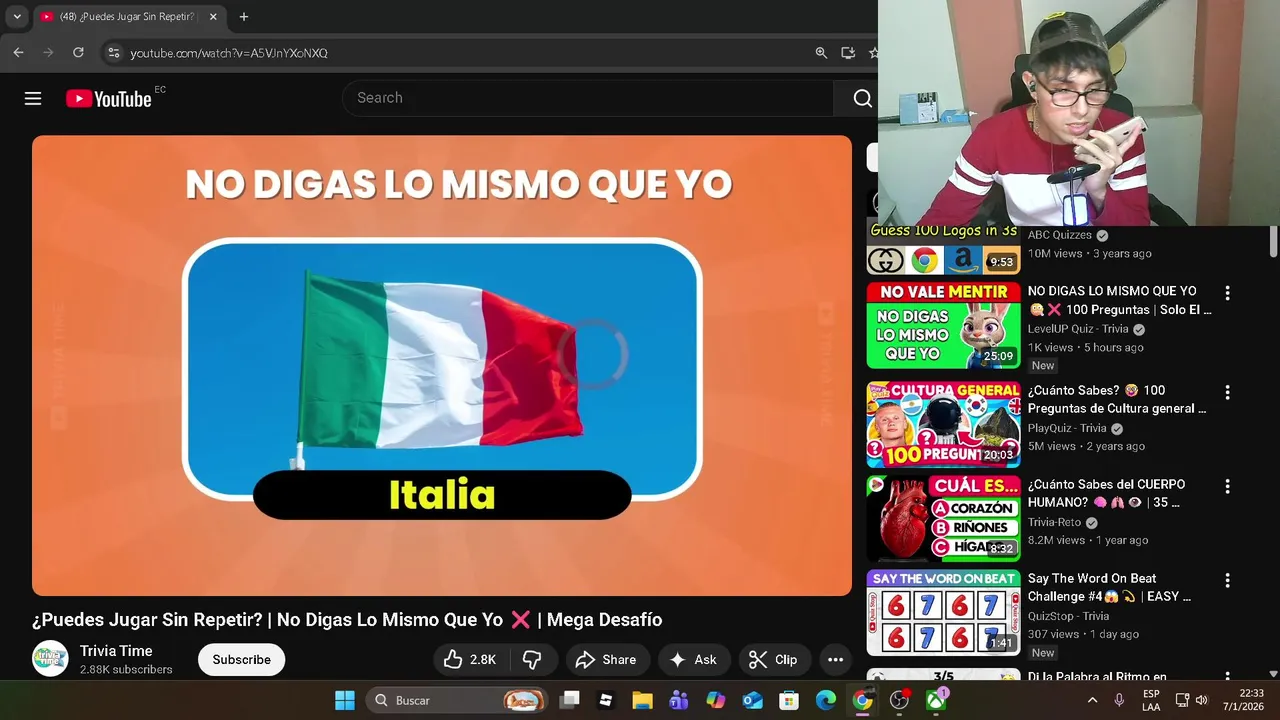
Task: Open options for NO DIGAS LO MISMO video
Action: tap(1227, 293)
